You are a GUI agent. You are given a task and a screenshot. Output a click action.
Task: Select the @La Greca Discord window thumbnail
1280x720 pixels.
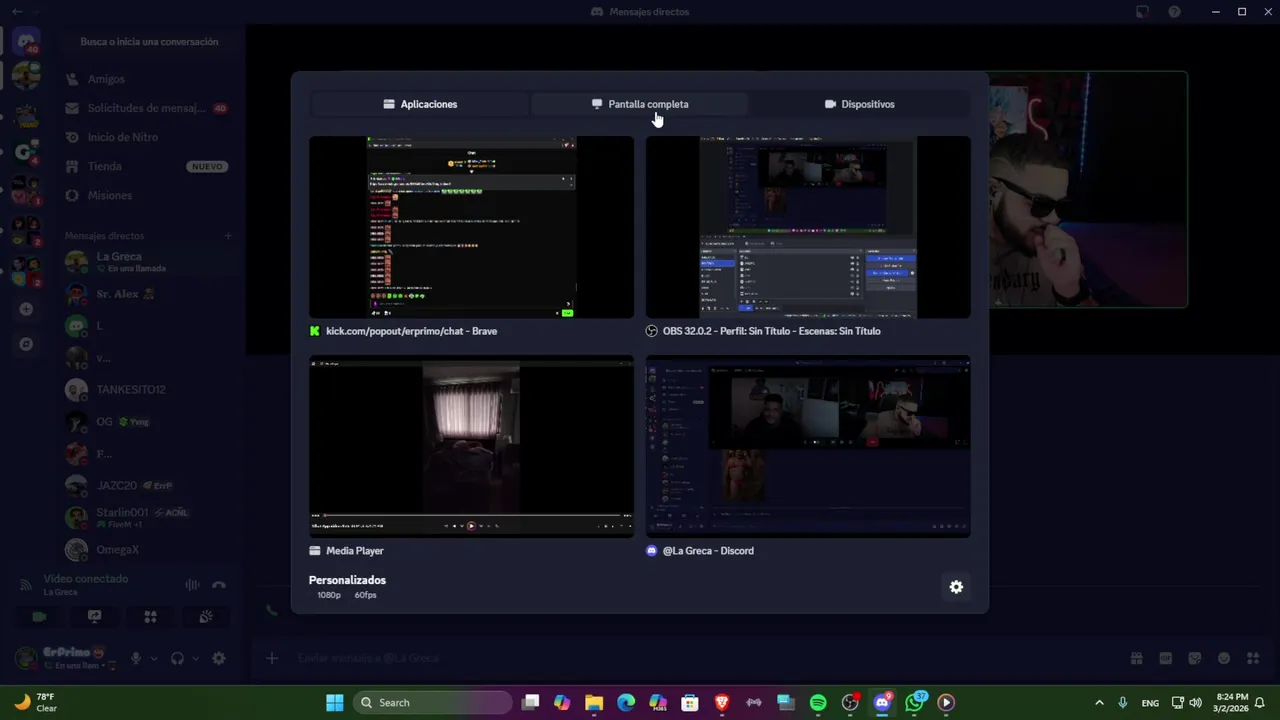(x=808, y=446)
